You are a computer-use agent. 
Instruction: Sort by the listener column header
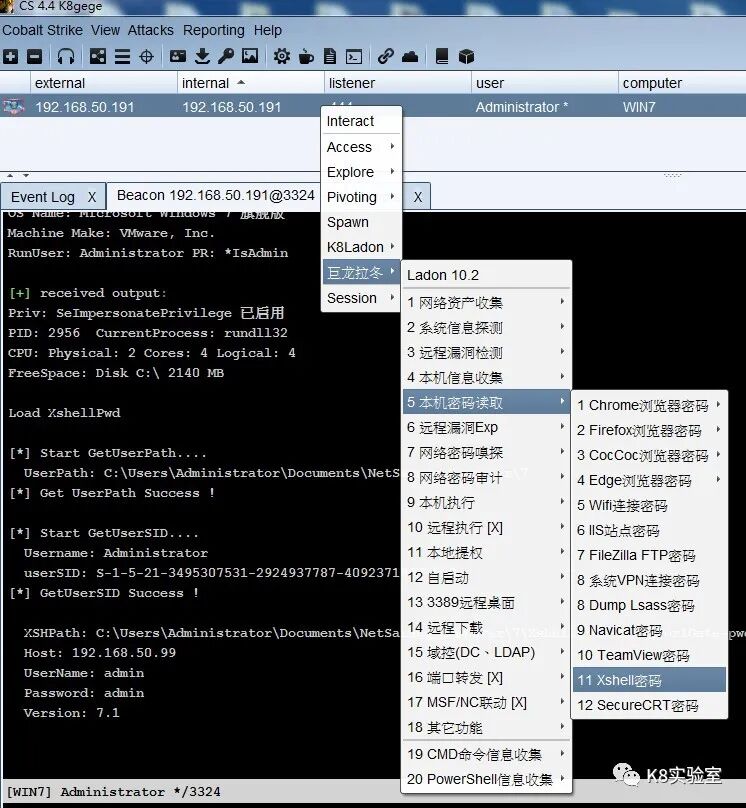[397, 83]
